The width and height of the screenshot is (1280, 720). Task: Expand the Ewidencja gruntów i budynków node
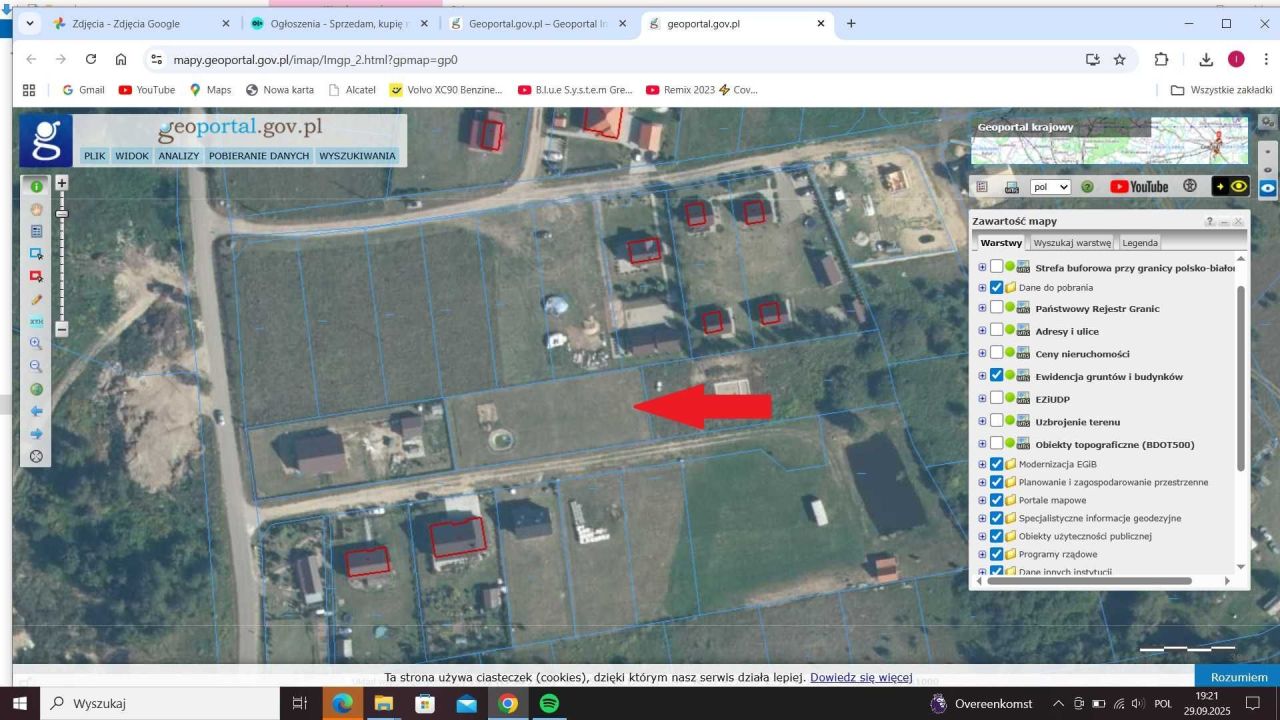tap(982, 376)
